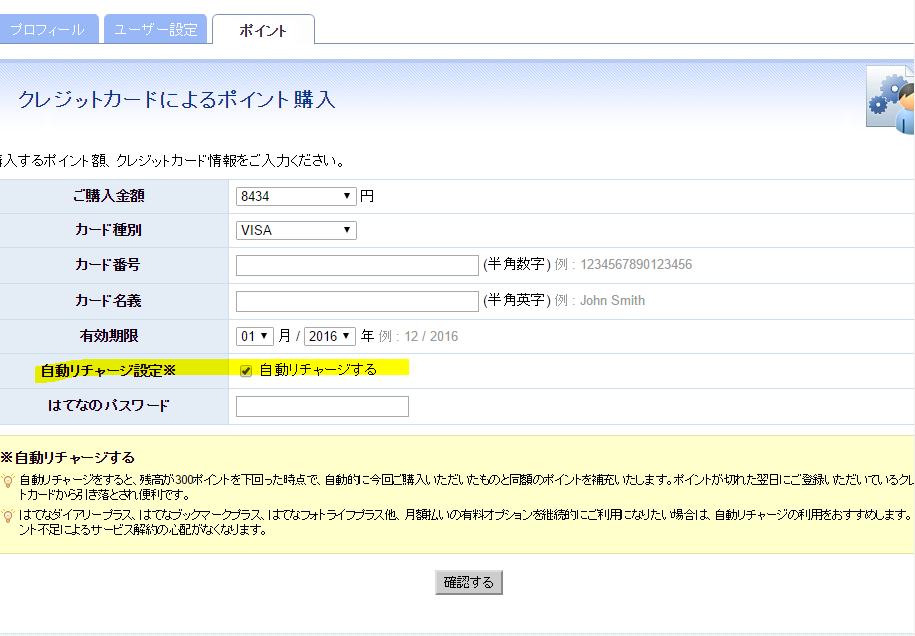Click the second lightbulb tip icon

click(8, 516)
